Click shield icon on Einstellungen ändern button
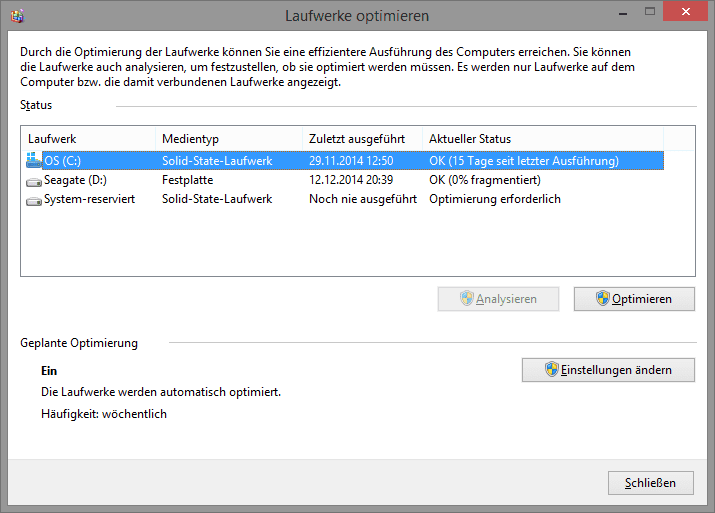This screenshot has width=715, height=513. pyautogui.click(x=551, y=369)
